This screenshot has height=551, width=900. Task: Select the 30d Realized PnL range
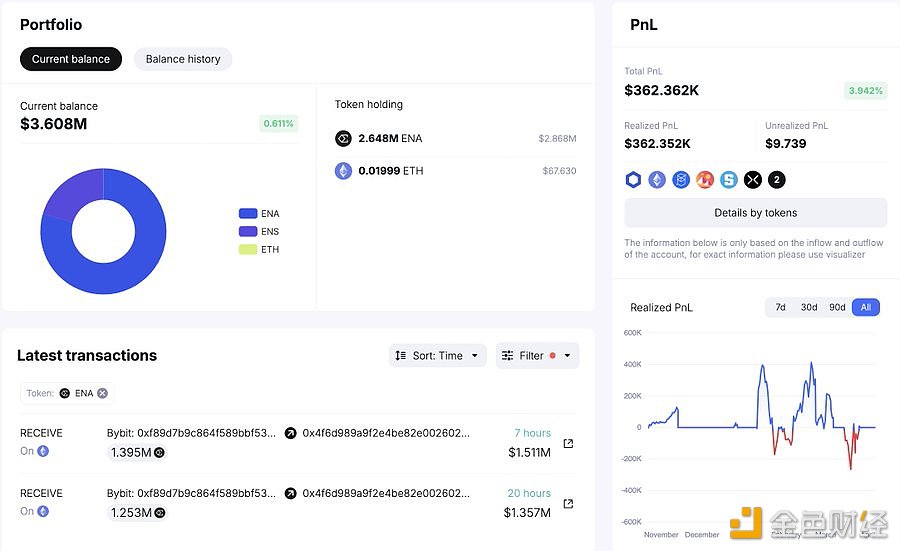[x=808, y=307]
